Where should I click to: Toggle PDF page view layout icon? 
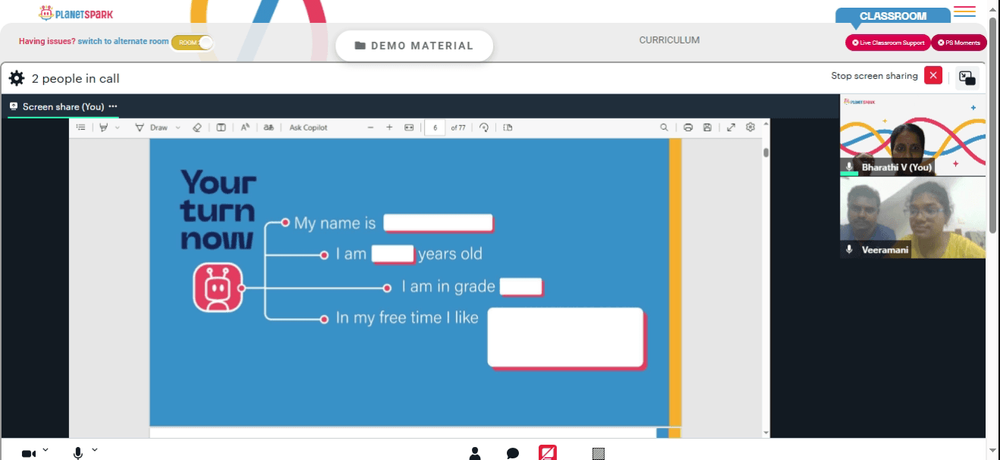coord(221,128)
